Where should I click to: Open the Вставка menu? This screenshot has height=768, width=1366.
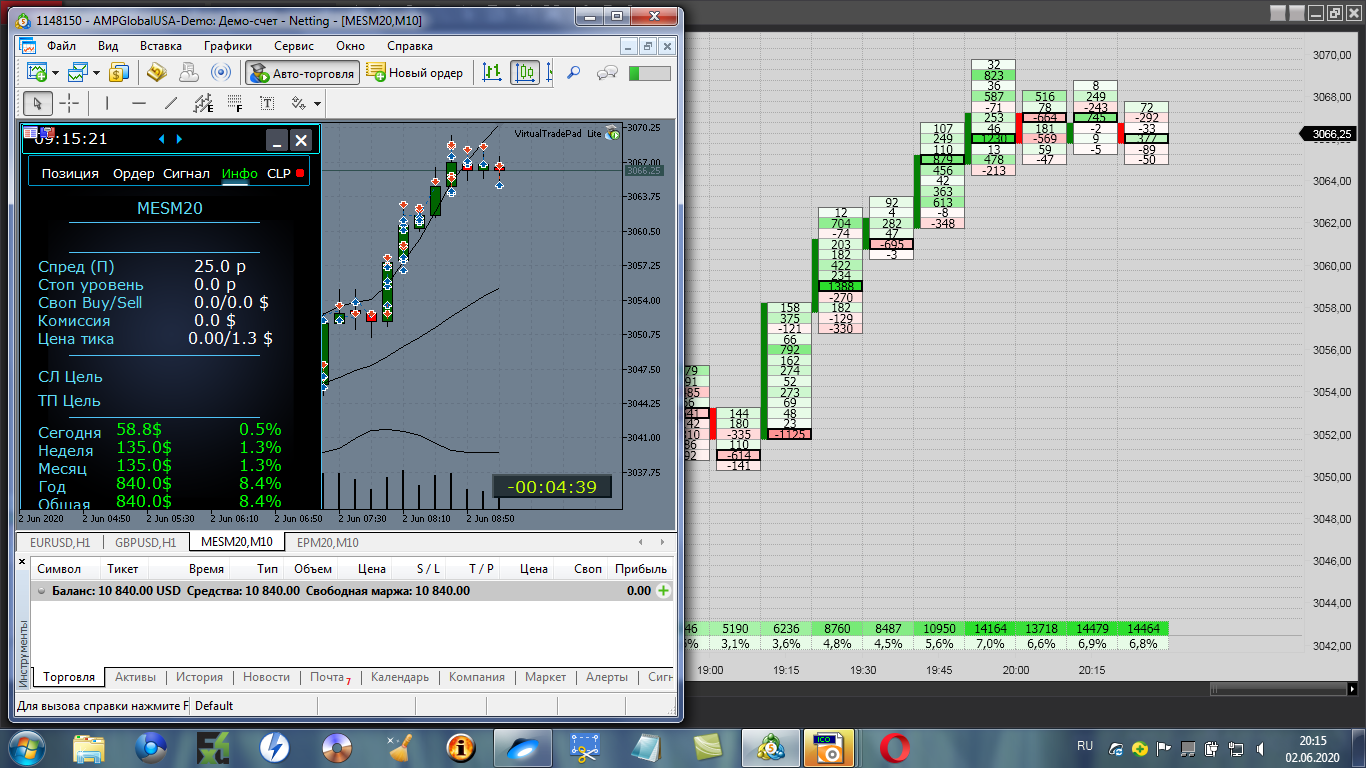coord(161,46)
